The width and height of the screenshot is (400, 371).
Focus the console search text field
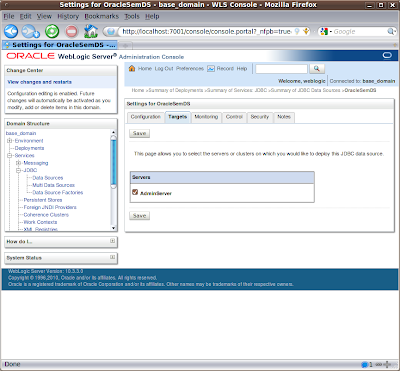[x=281, y=69]
